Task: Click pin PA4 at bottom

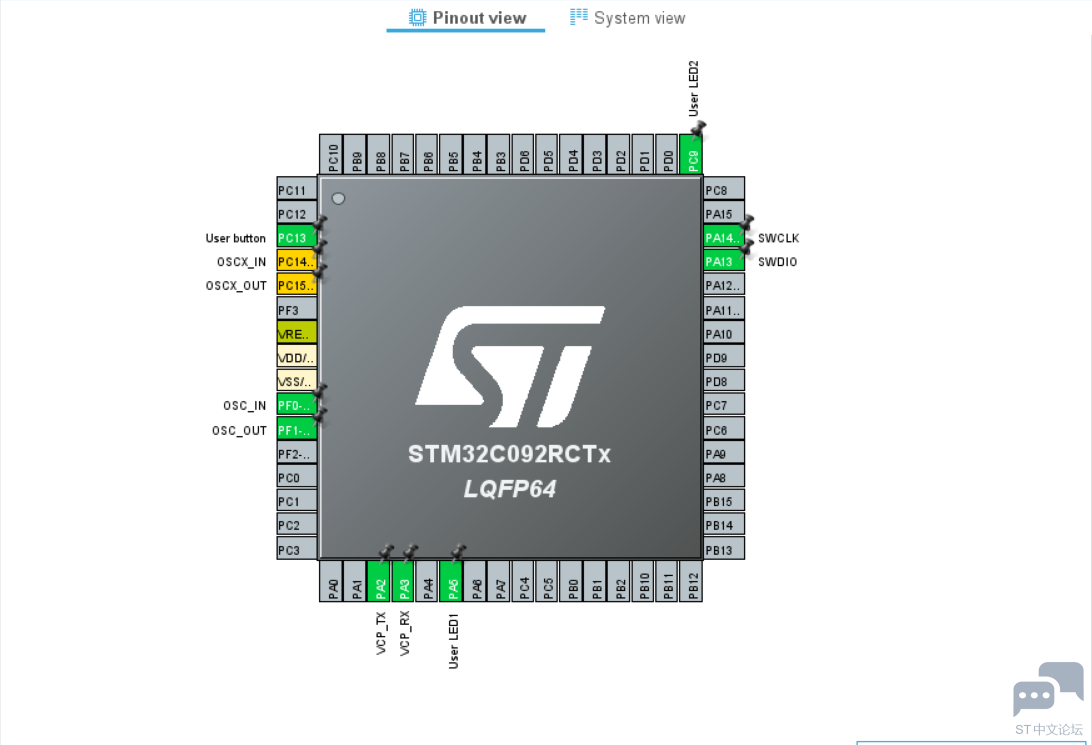Action: 427,581
